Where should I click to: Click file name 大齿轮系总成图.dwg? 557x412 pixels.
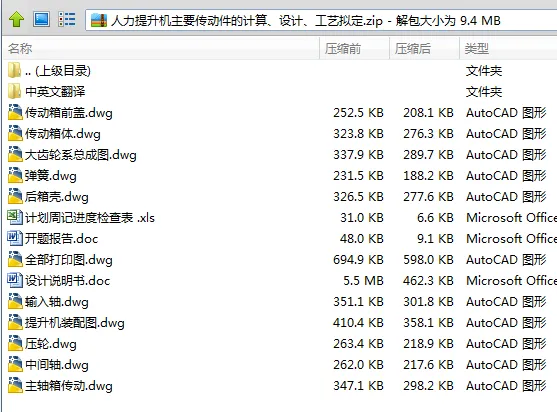point(81,155)
